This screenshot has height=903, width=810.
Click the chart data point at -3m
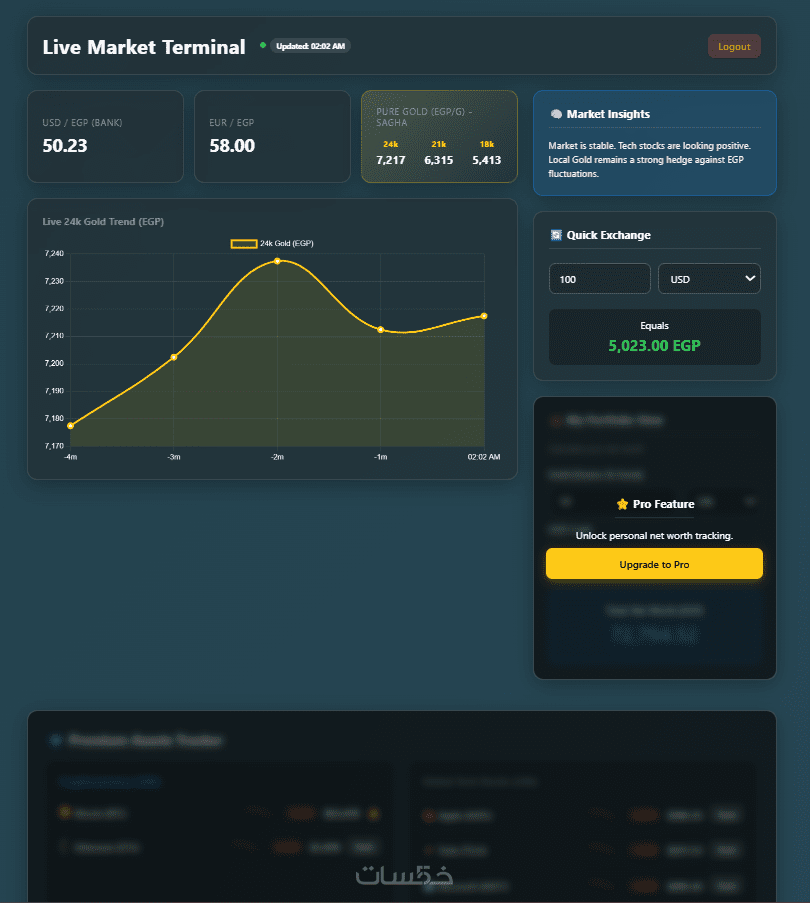174,358
